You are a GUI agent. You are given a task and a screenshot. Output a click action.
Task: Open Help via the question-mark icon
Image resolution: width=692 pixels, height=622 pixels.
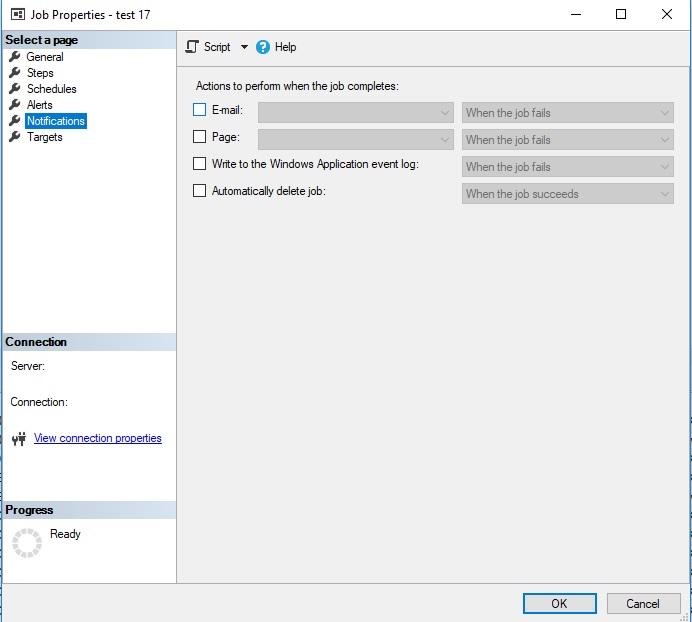click(x=263, y=47)
